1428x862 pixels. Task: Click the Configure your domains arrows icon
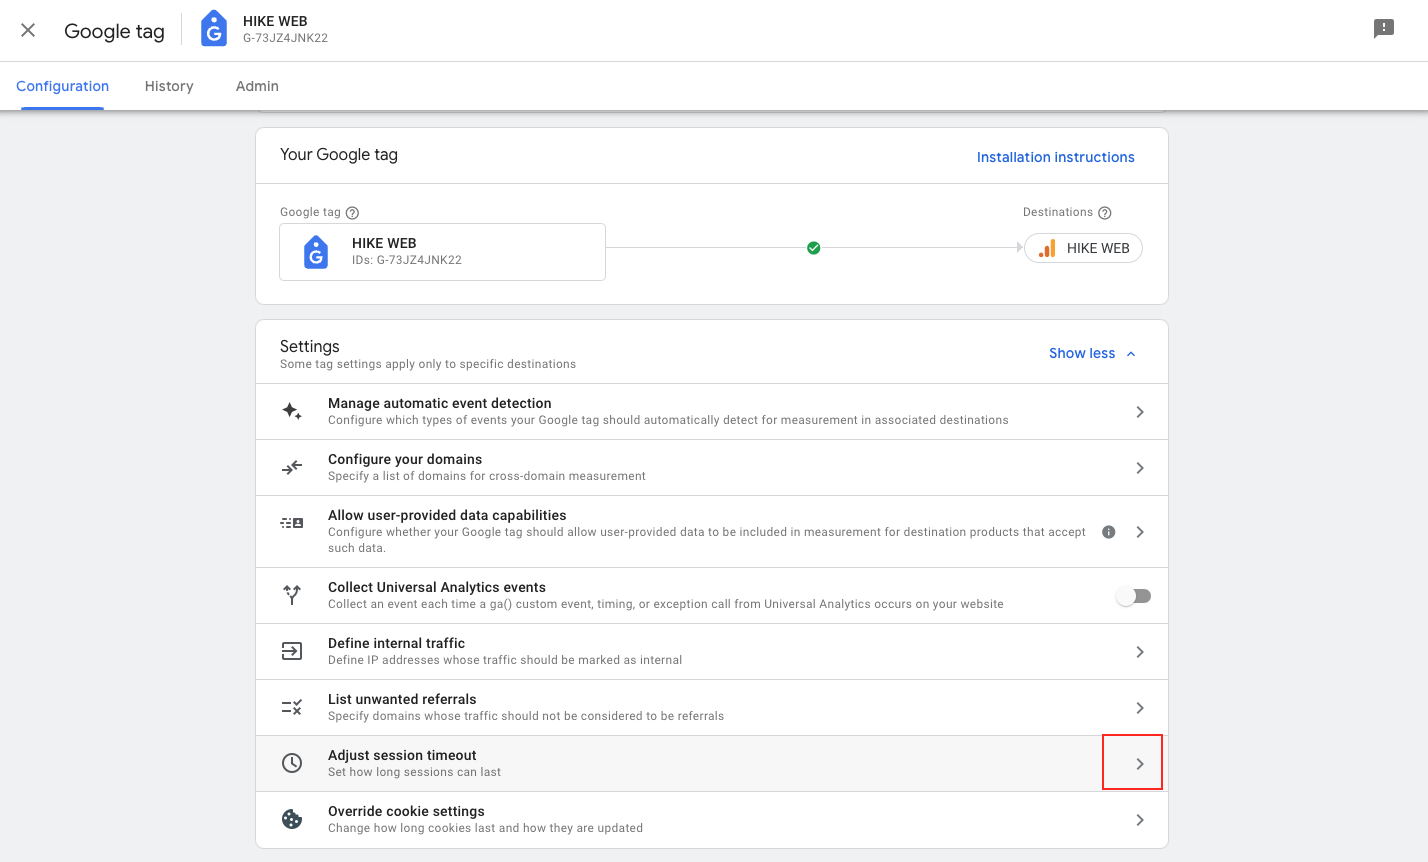pos(292,467)
